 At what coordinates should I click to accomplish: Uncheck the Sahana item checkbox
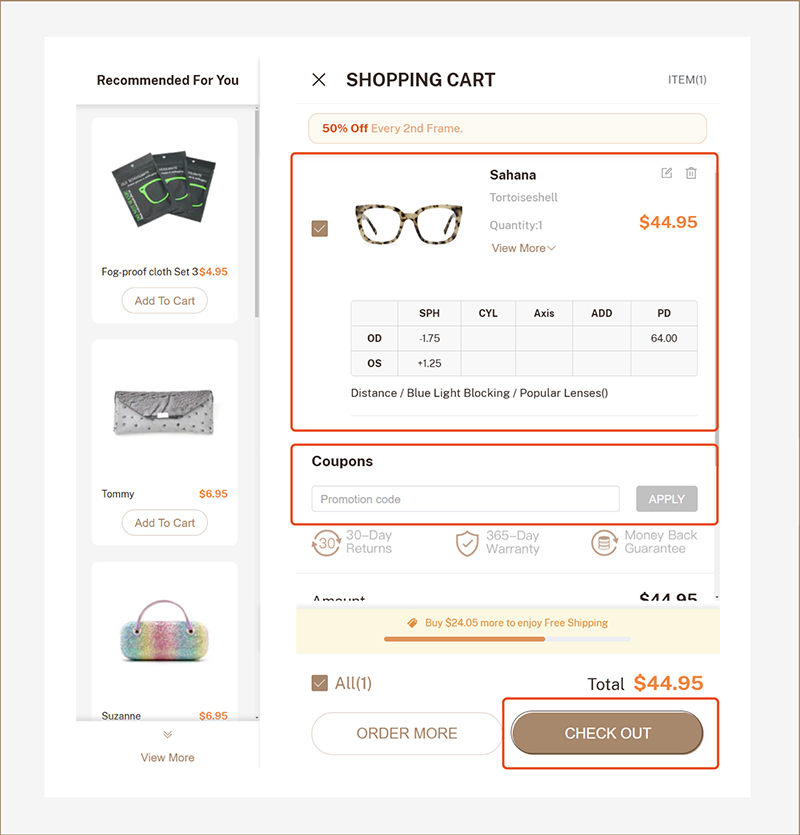pos(320,228)
